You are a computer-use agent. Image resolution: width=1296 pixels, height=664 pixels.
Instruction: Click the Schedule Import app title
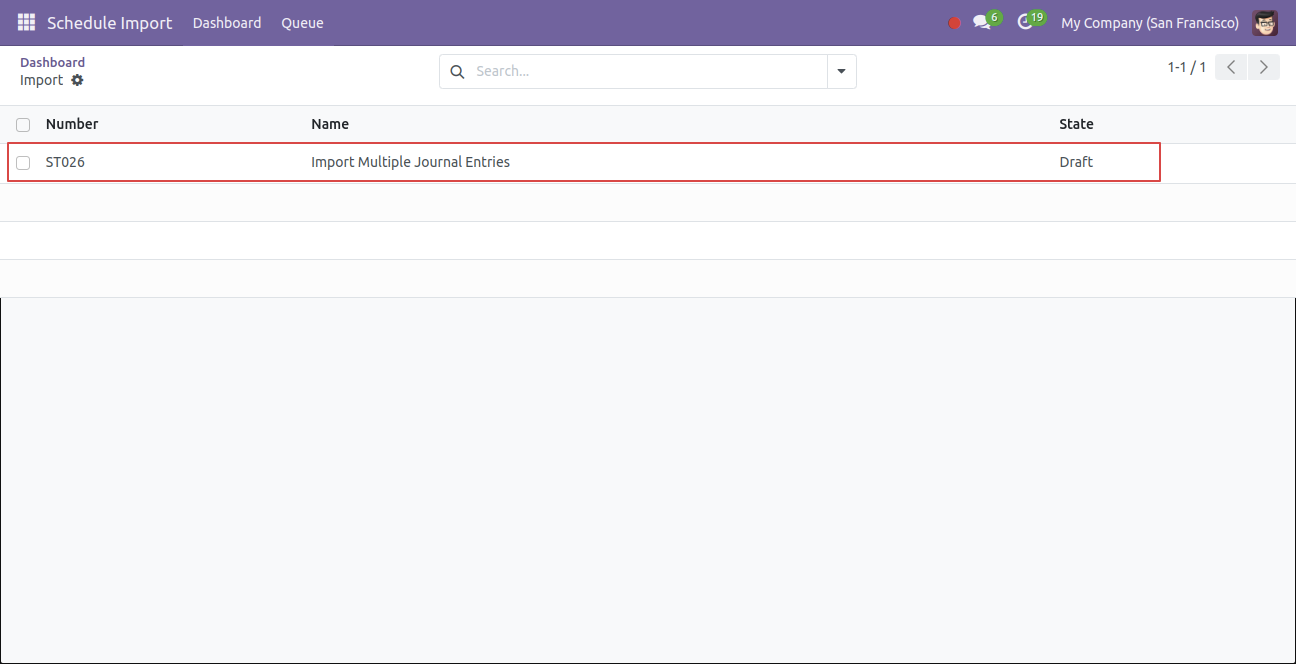click(110, 23)
